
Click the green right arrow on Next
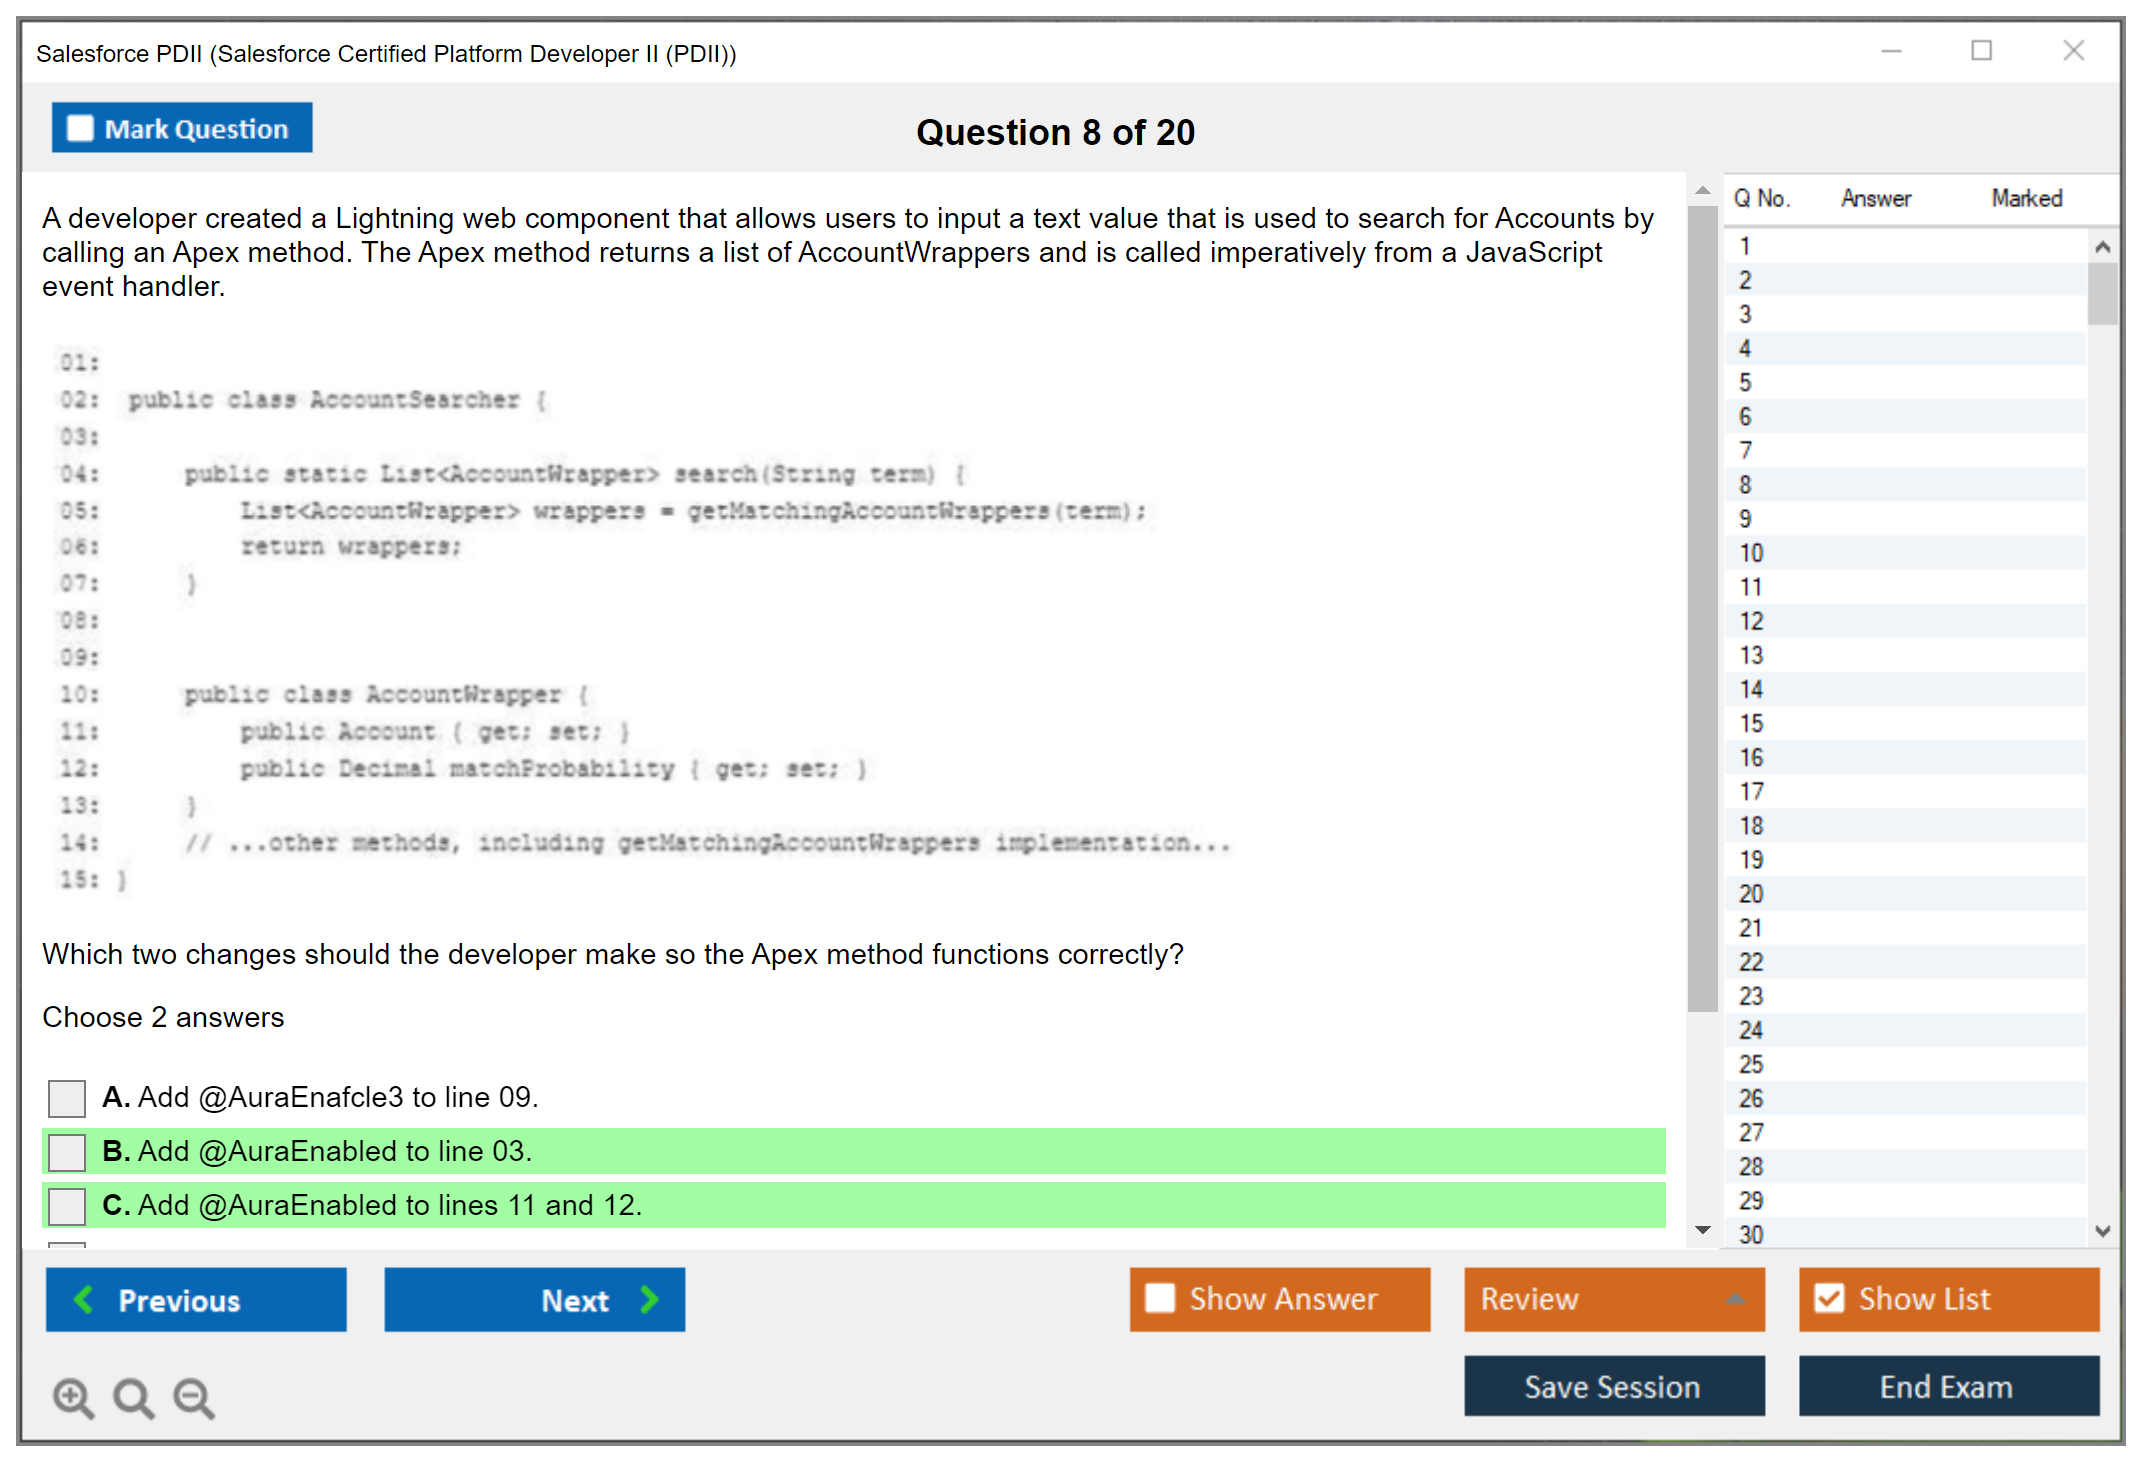tap(649, 1299)
